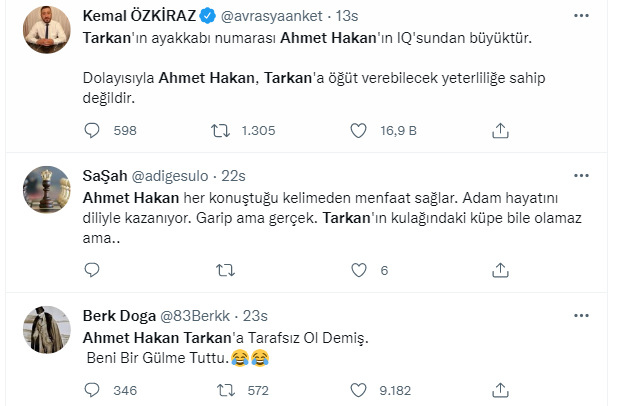Open more options for Berk Doga's tweet

point(581,315)
